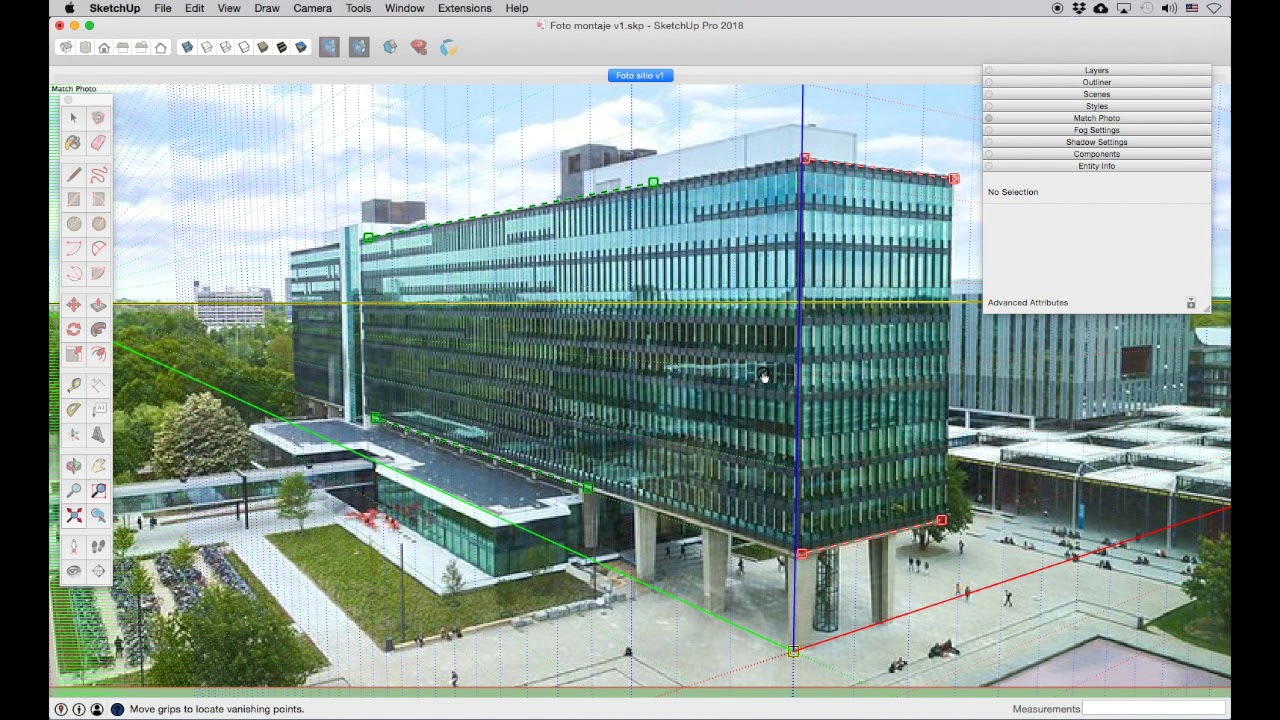Toggle the Scenes tray panel radio

coord(989,94)
